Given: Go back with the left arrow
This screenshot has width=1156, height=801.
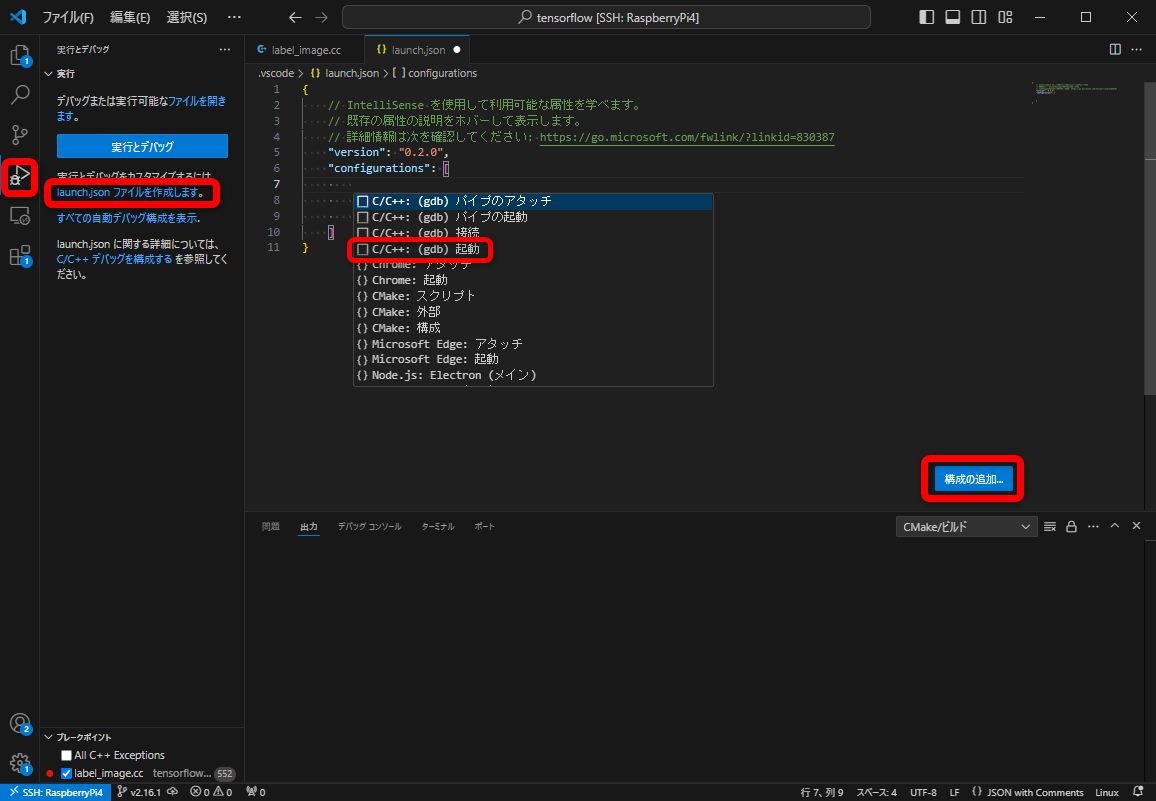Looking at the screenshot, I should (295, 17).
